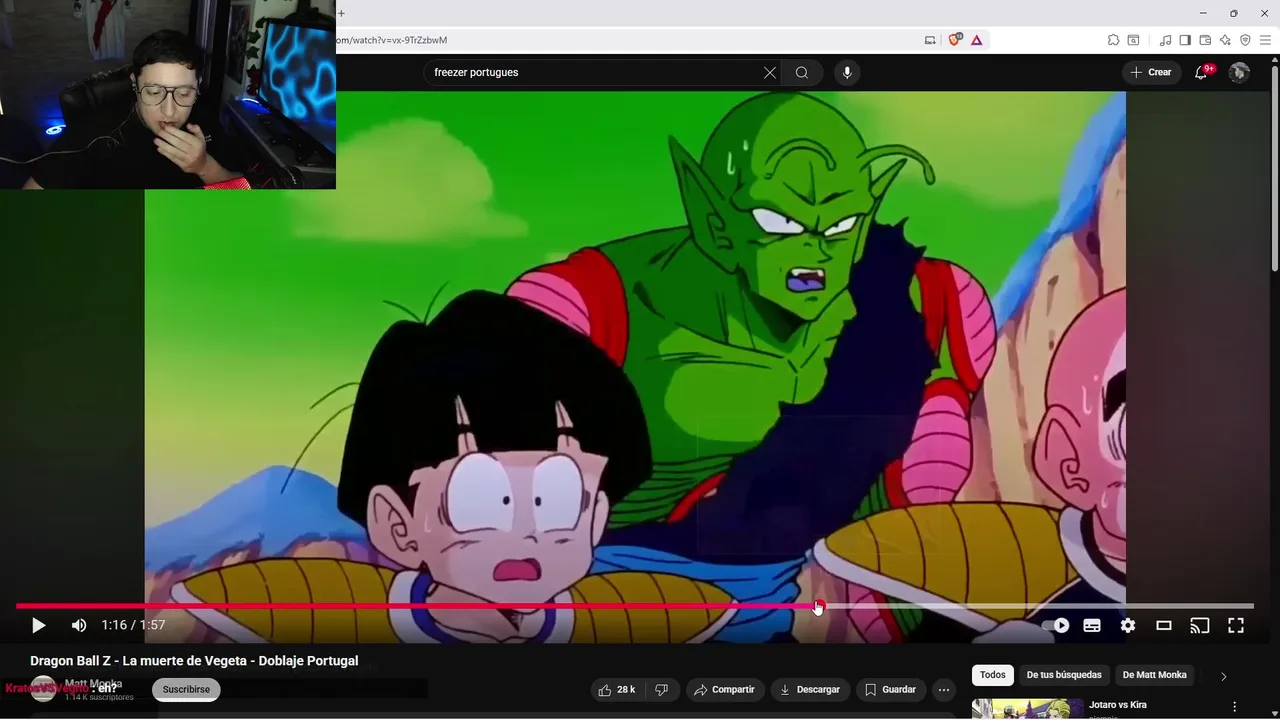Click the search magnifier button

pyautogui.click(x=802, y=73)
